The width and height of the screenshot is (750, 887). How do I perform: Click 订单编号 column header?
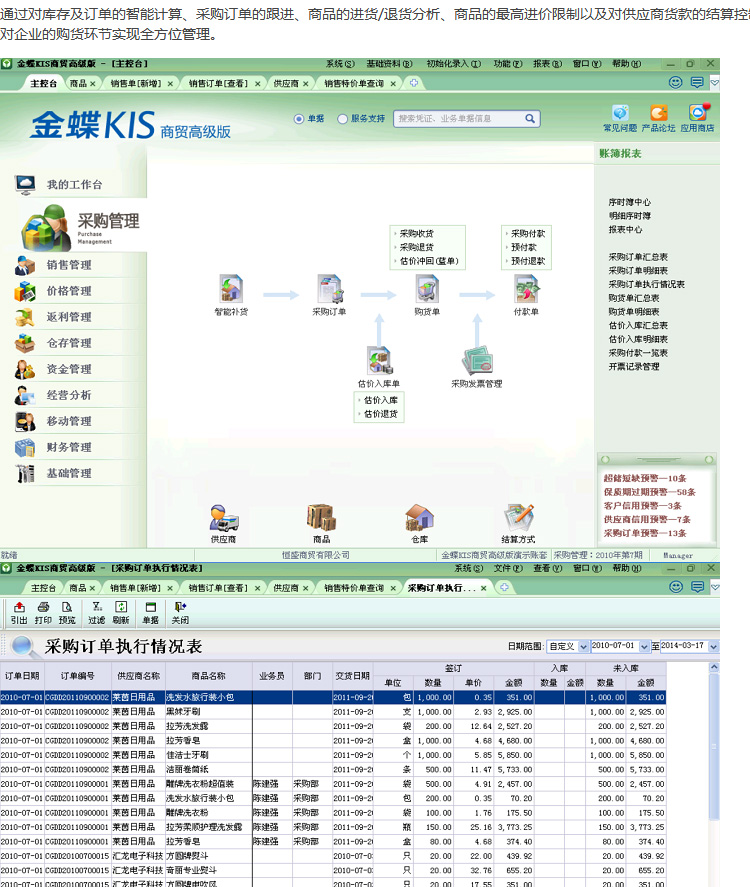click(x=77, y=676)
